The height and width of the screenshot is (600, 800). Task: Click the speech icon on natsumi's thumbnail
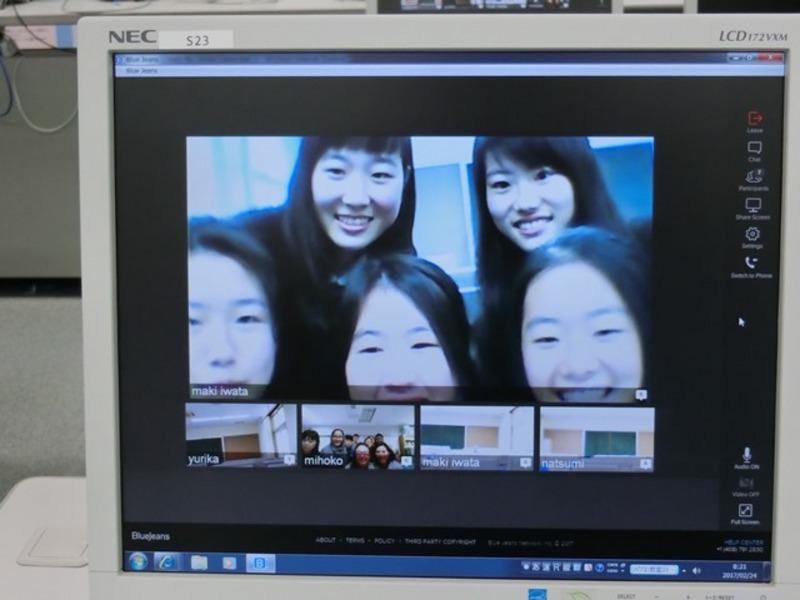(646, 464)
